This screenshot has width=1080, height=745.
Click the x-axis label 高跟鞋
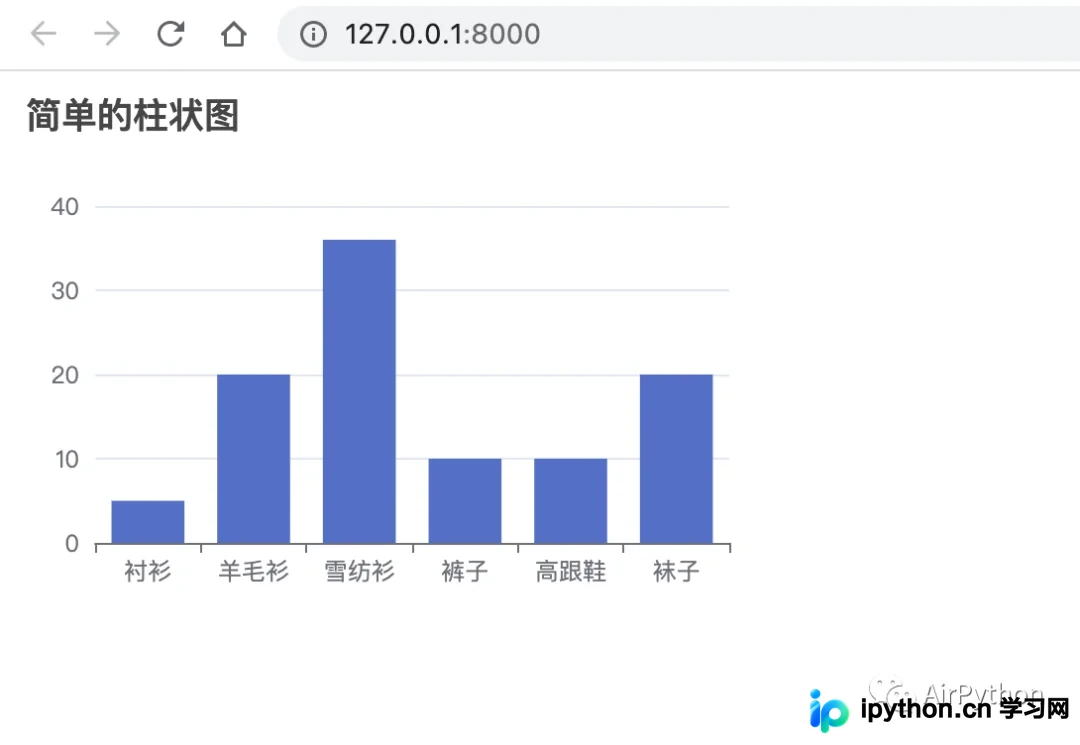click(x=571, y=571)
